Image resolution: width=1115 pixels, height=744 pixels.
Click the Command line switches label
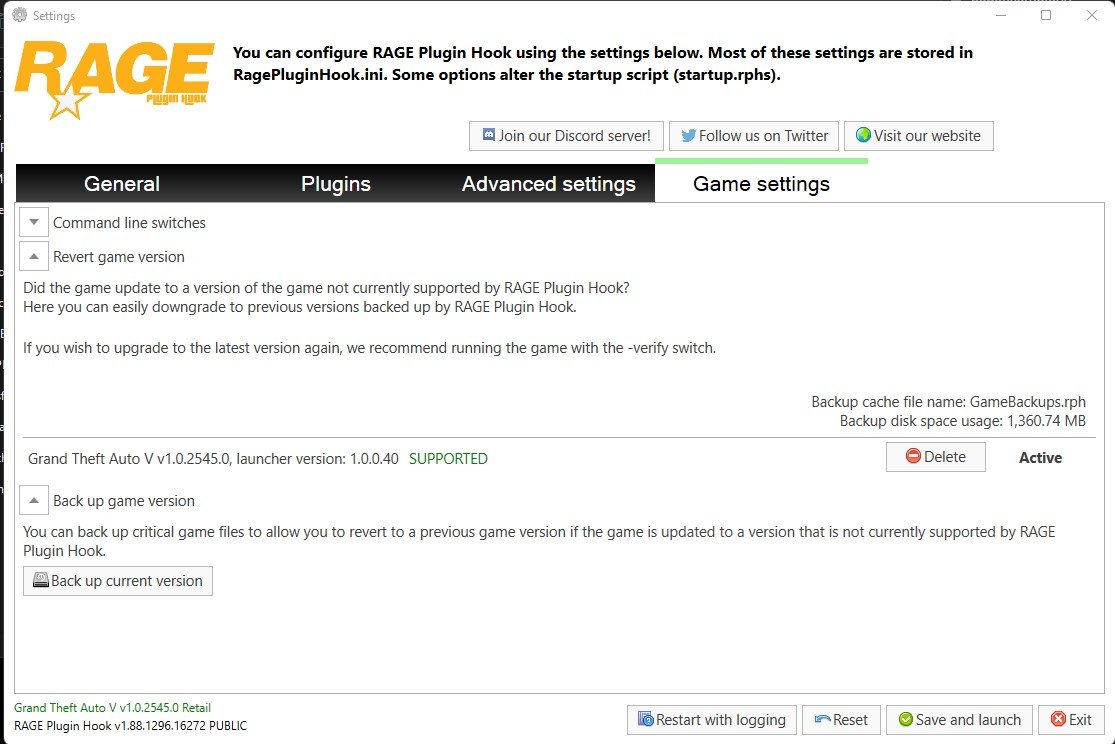[x=129, y=223]
